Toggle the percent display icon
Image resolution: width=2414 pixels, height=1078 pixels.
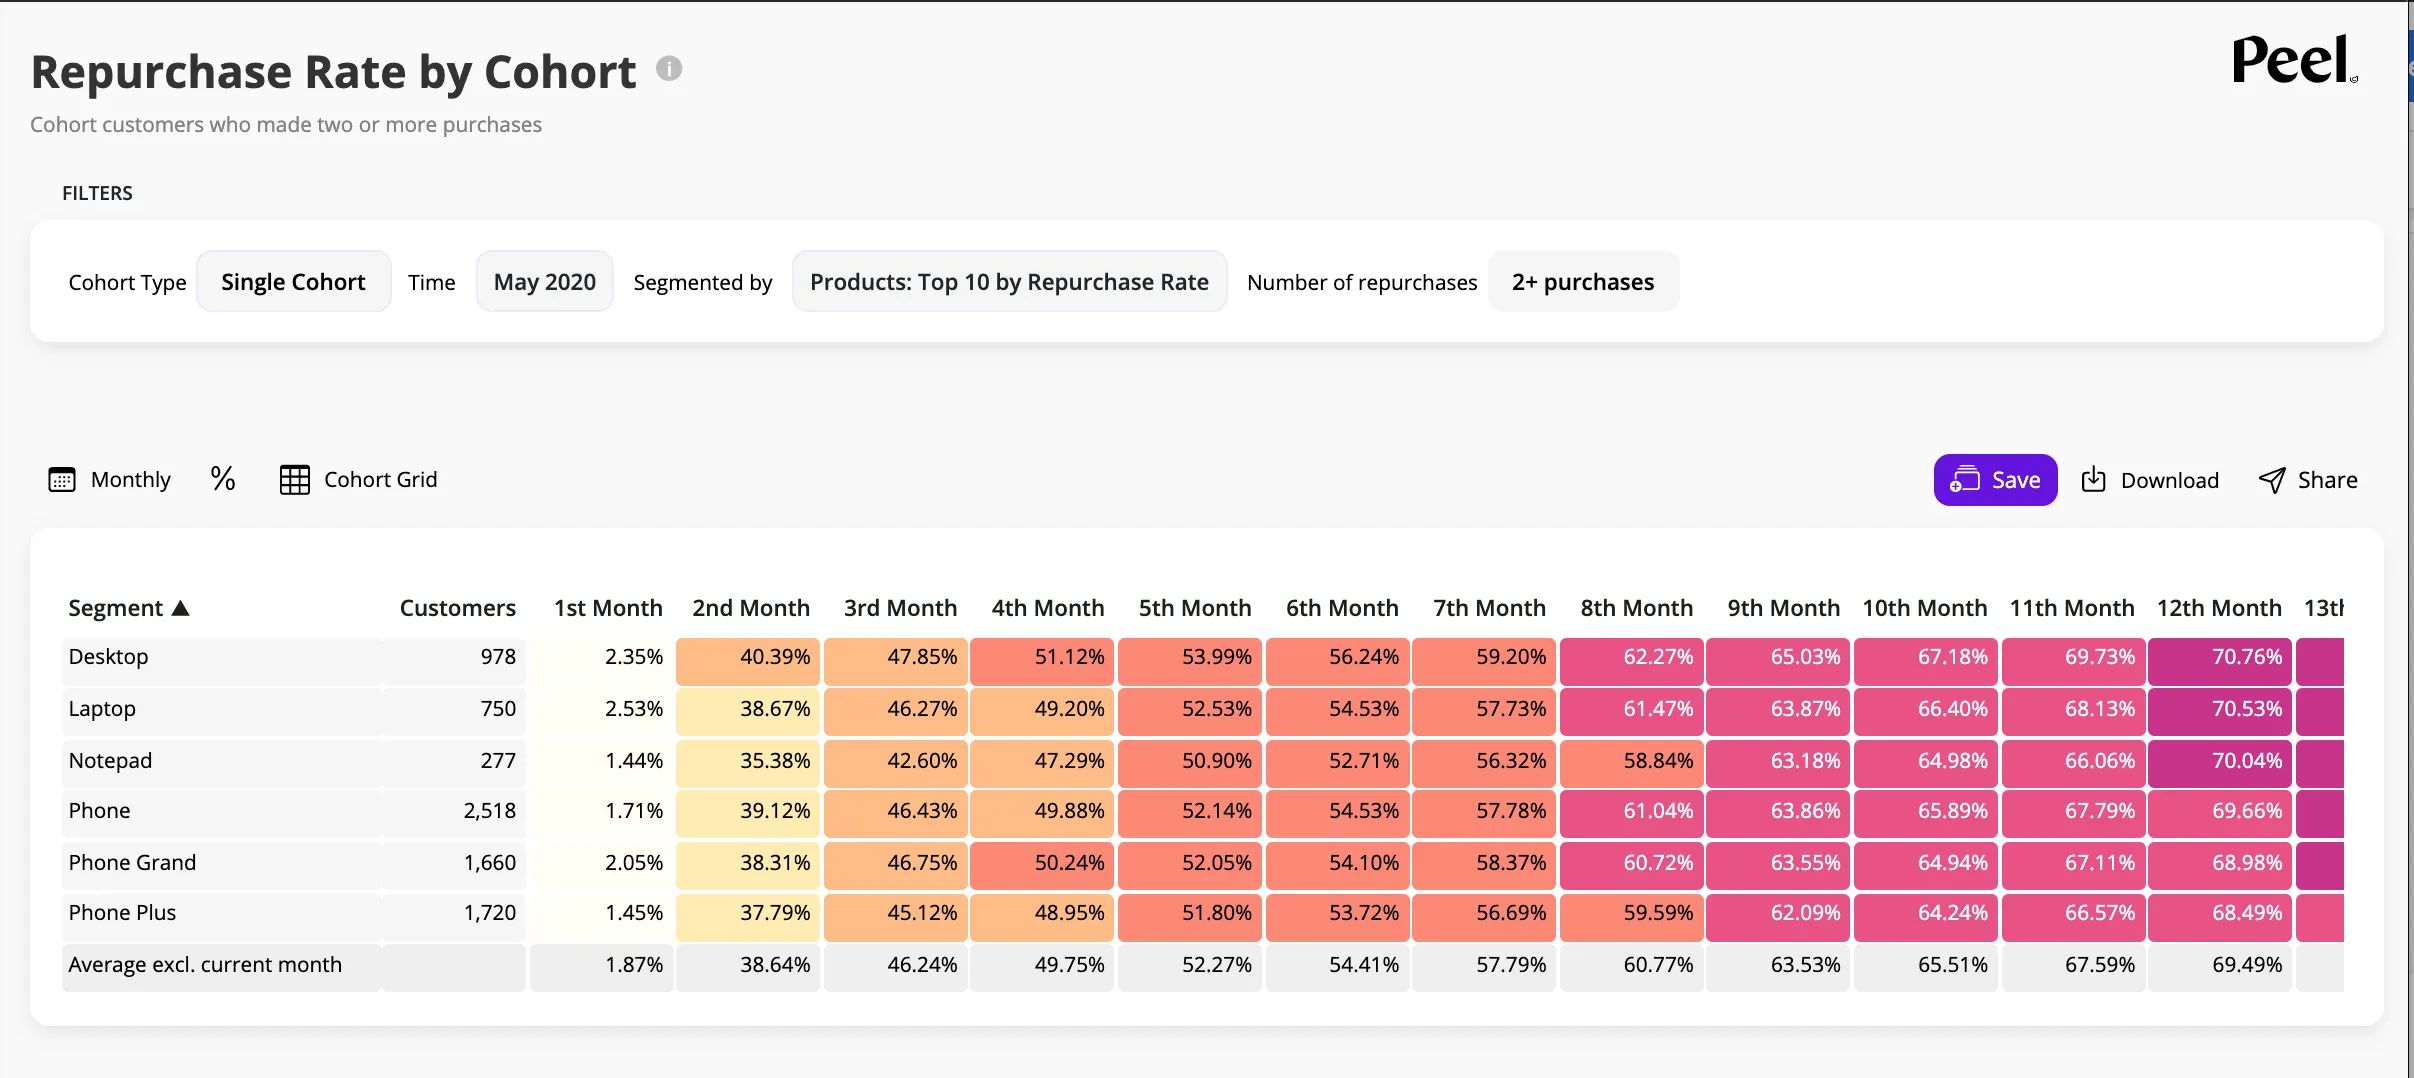(223, 479)
